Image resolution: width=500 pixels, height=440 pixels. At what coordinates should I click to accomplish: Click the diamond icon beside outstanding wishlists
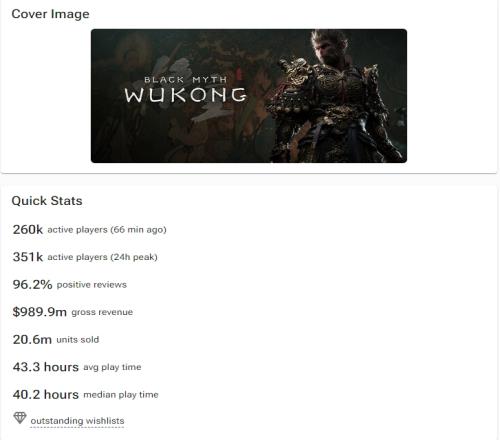coord(20,418)
